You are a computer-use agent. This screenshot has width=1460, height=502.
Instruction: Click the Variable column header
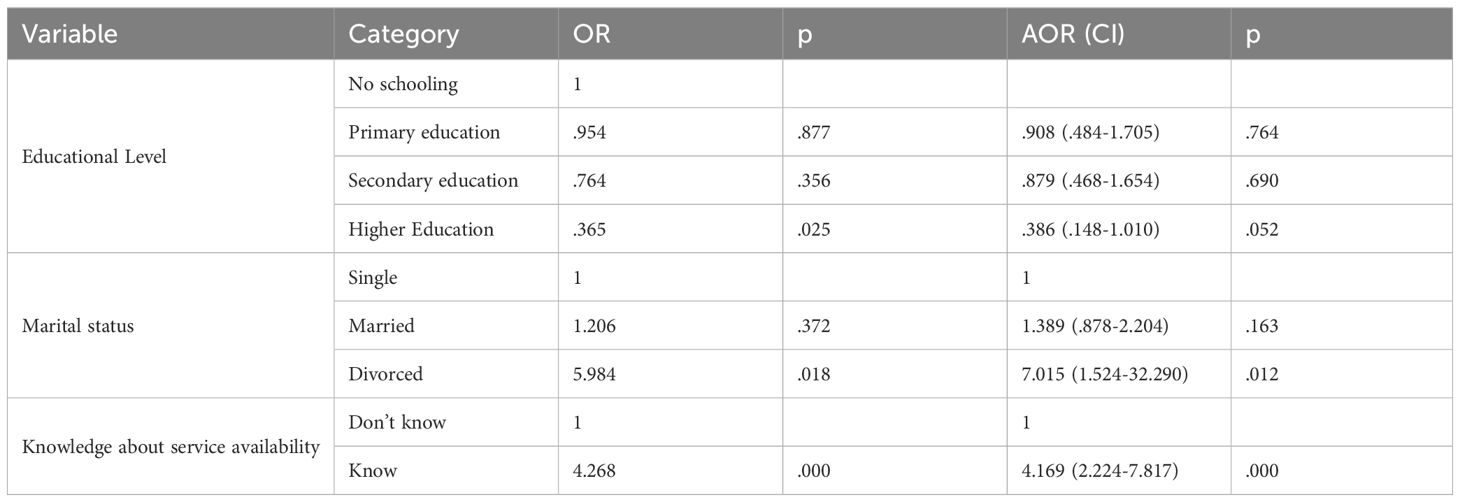(x=70, y=34)
